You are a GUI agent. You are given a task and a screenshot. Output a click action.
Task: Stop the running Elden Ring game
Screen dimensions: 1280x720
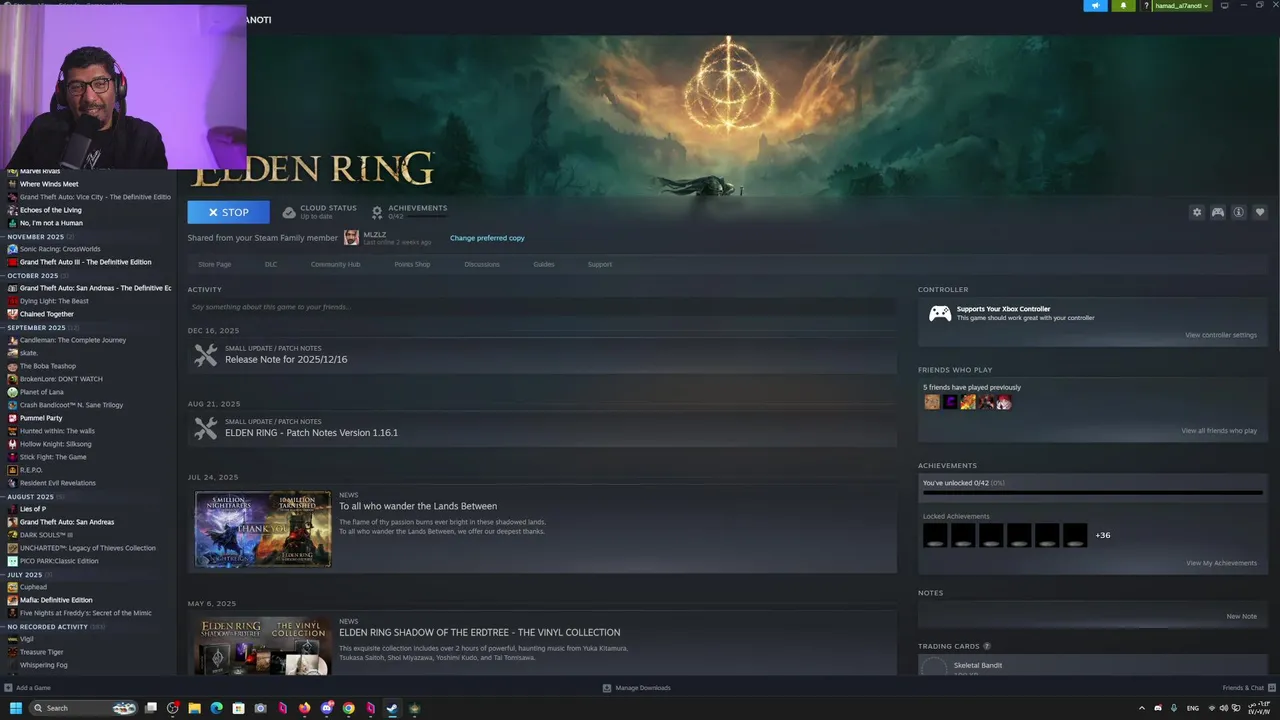[228, 212]
